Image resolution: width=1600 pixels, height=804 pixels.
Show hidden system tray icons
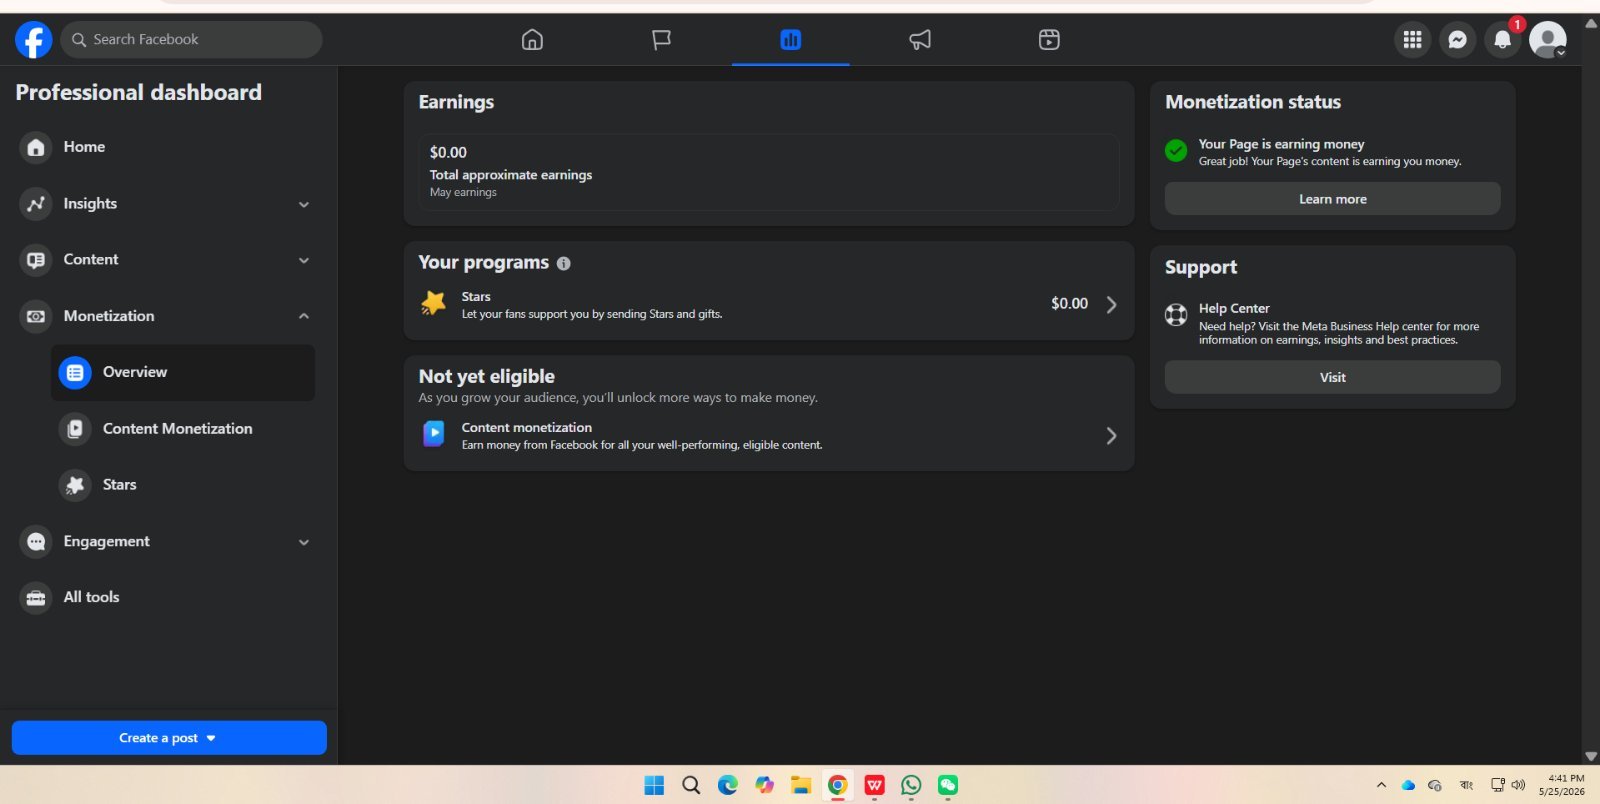(1381, 785)
